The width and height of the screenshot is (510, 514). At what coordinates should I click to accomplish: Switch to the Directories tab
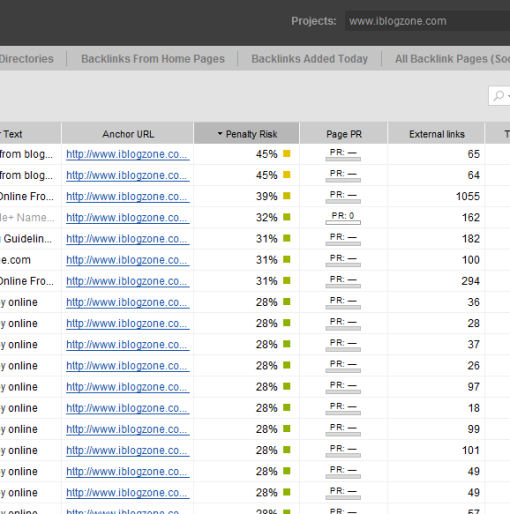[x=27, y=59]
